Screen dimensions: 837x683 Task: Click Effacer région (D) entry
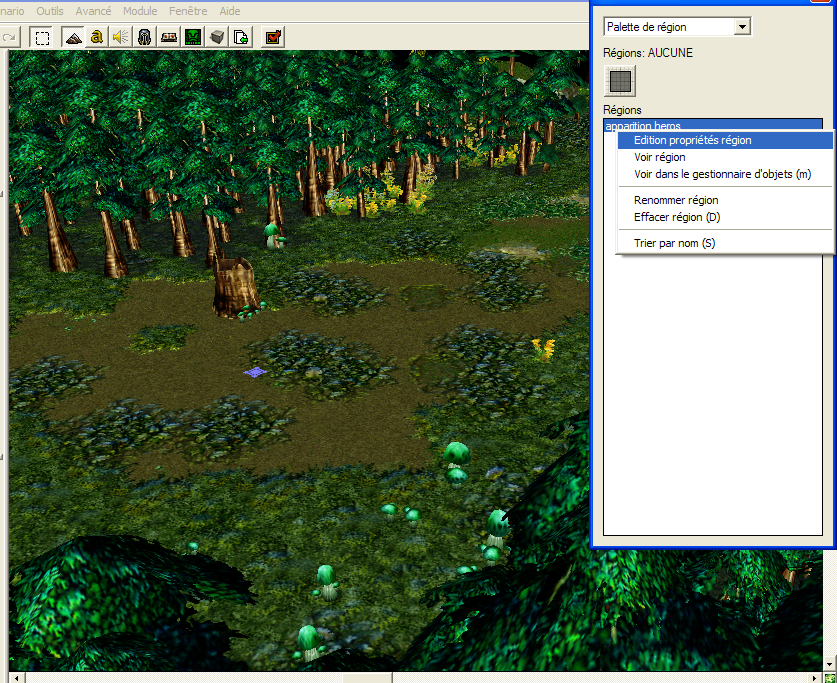677,217
